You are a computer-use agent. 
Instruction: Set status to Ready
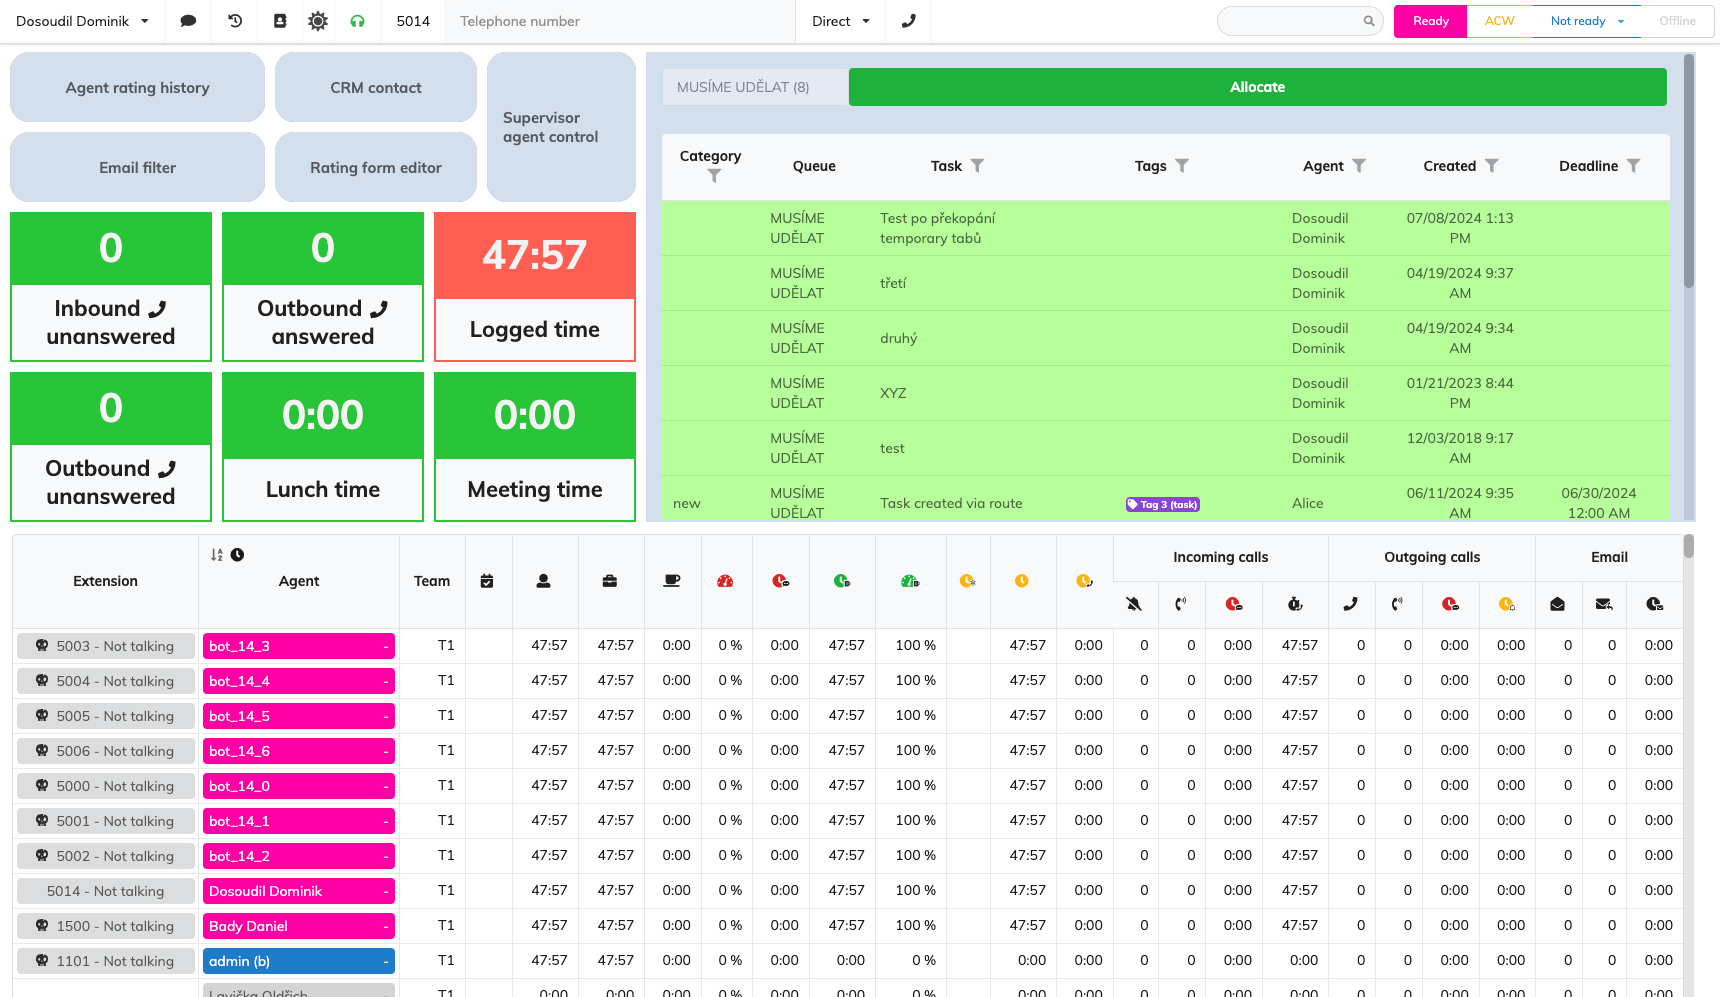1430,21
